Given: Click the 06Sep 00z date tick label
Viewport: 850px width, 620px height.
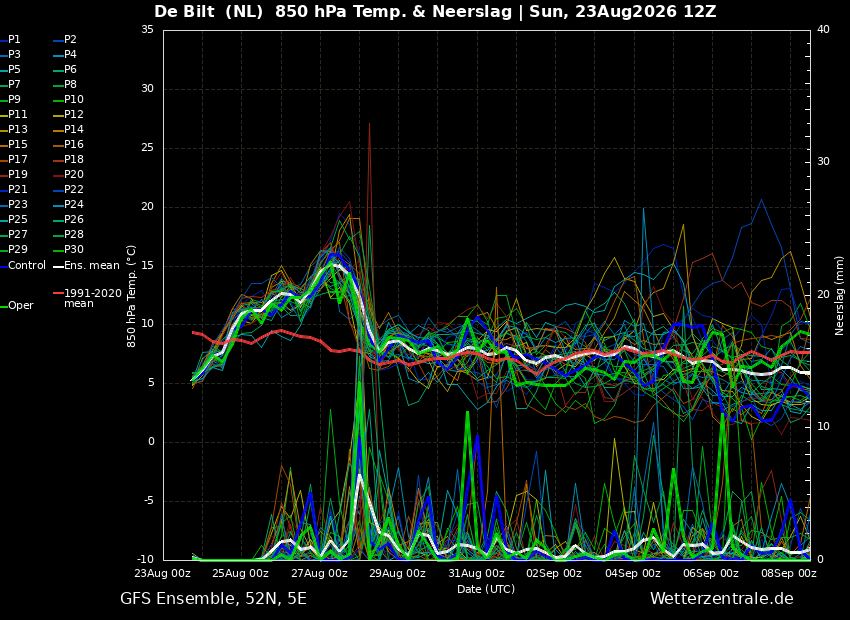Looking at the screenshot, I should 711,573.
